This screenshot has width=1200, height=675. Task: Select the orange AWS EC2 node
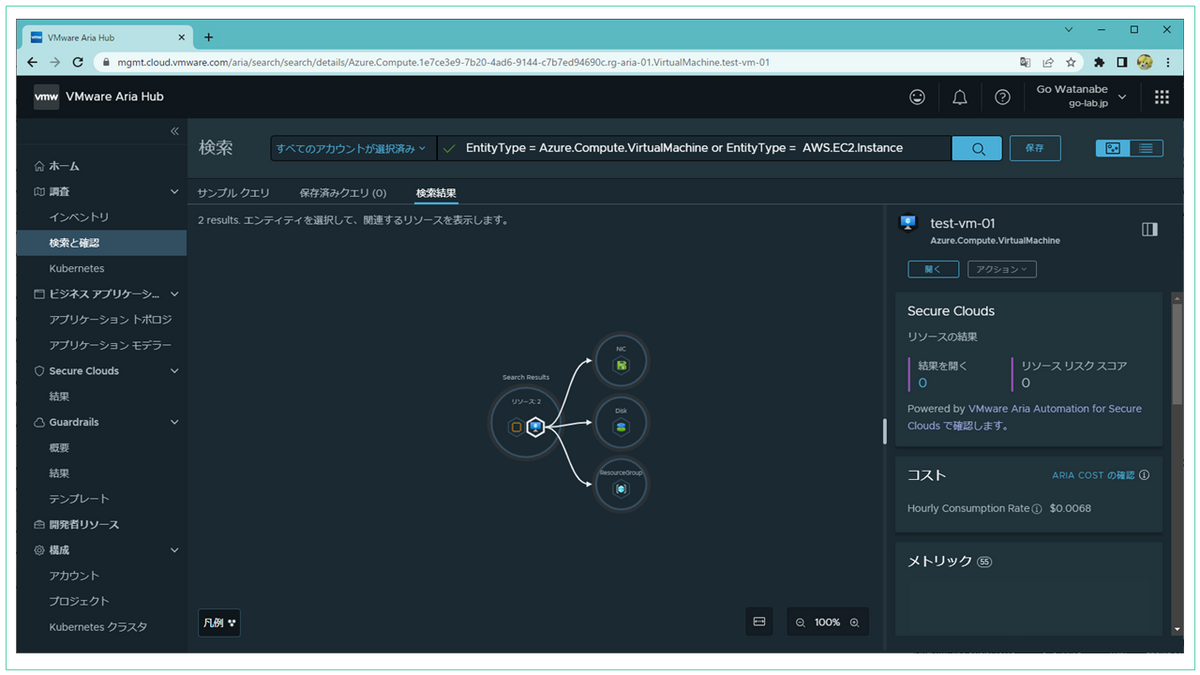pyautogui.click(x=516, y=427)
